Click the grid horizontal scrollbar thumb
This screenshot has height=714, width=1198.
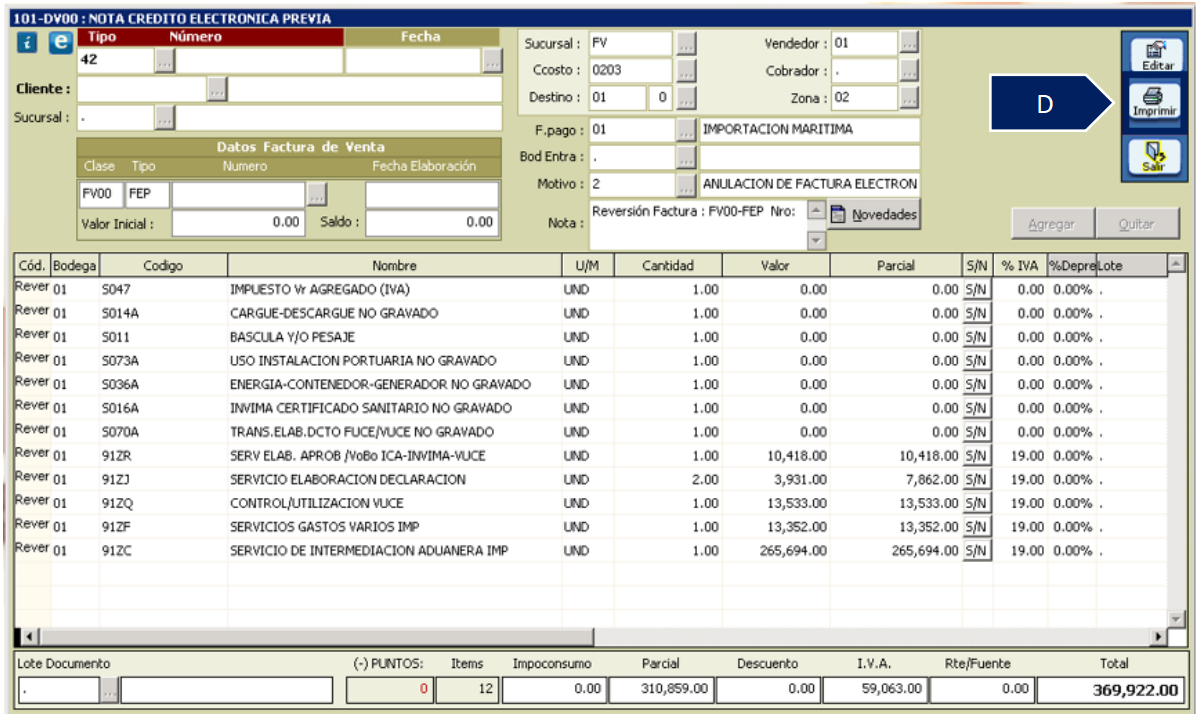click(316, 636)
